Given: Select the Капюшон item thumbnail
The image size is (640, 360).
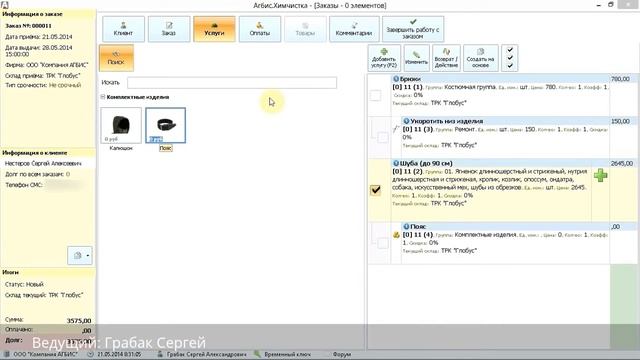Looking at the screenshot, I should tap(121, 125).
